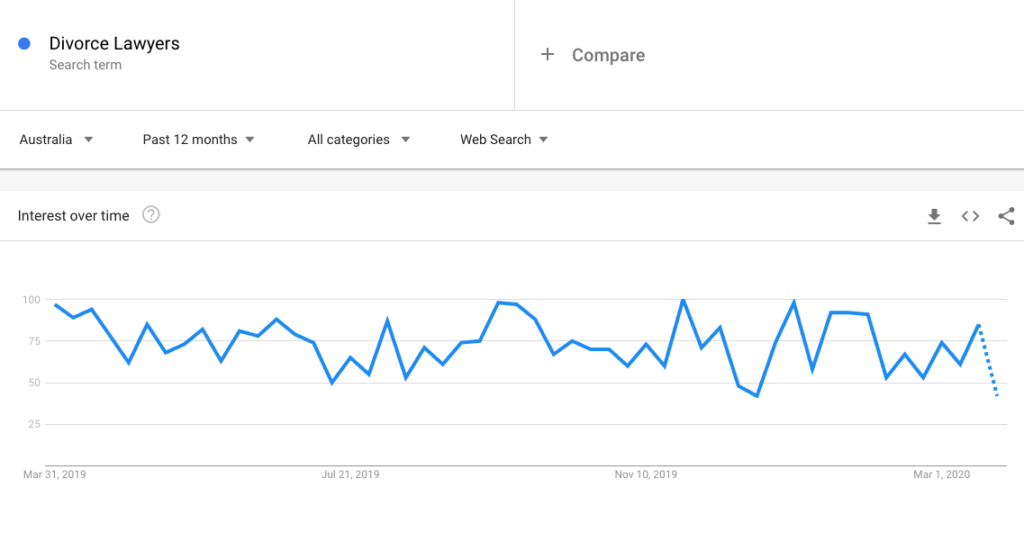Change Web Search type dropdown

point(504,140)
